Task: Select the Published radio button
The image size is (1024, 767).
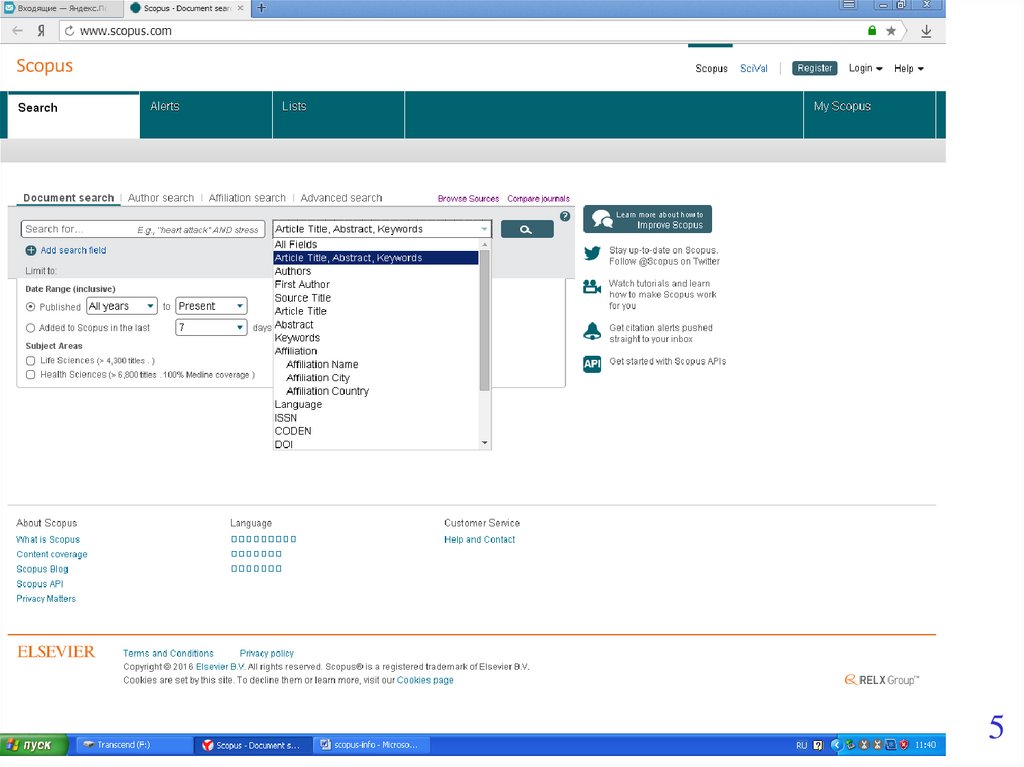Action: [x=31, y=306]
